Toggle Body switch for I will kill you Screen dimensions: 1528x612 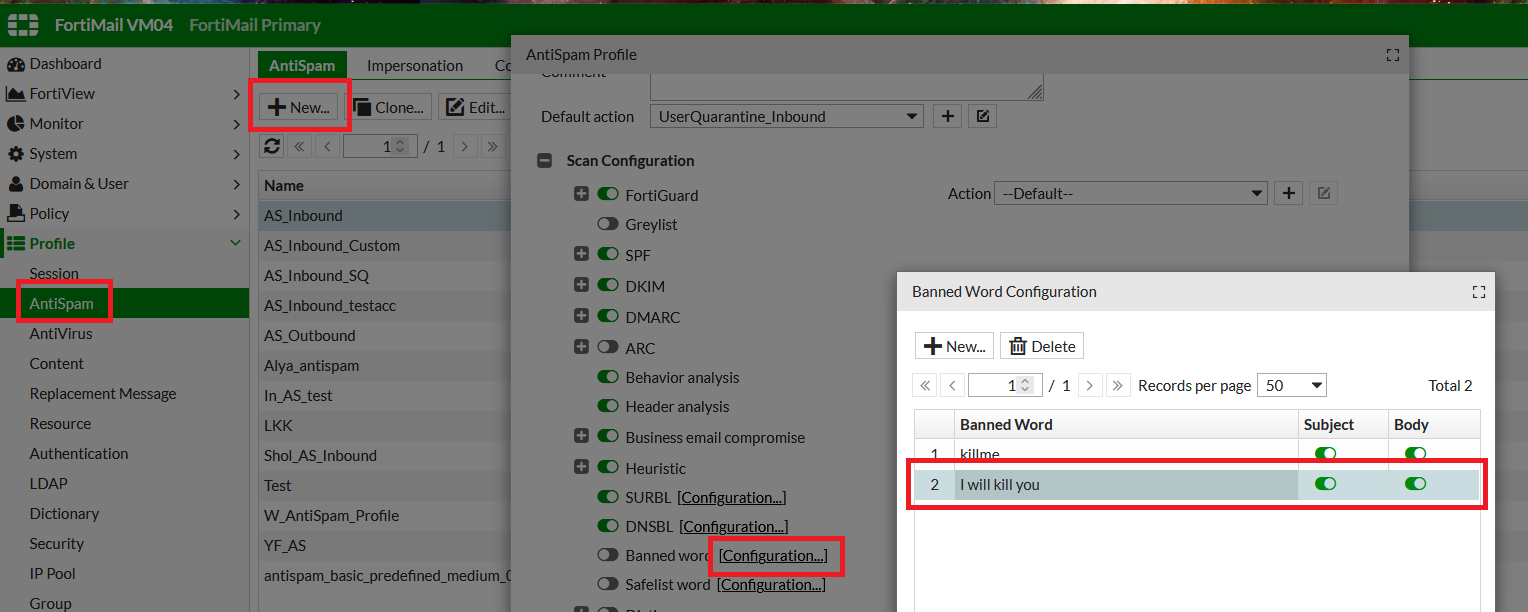point(1415,484)
